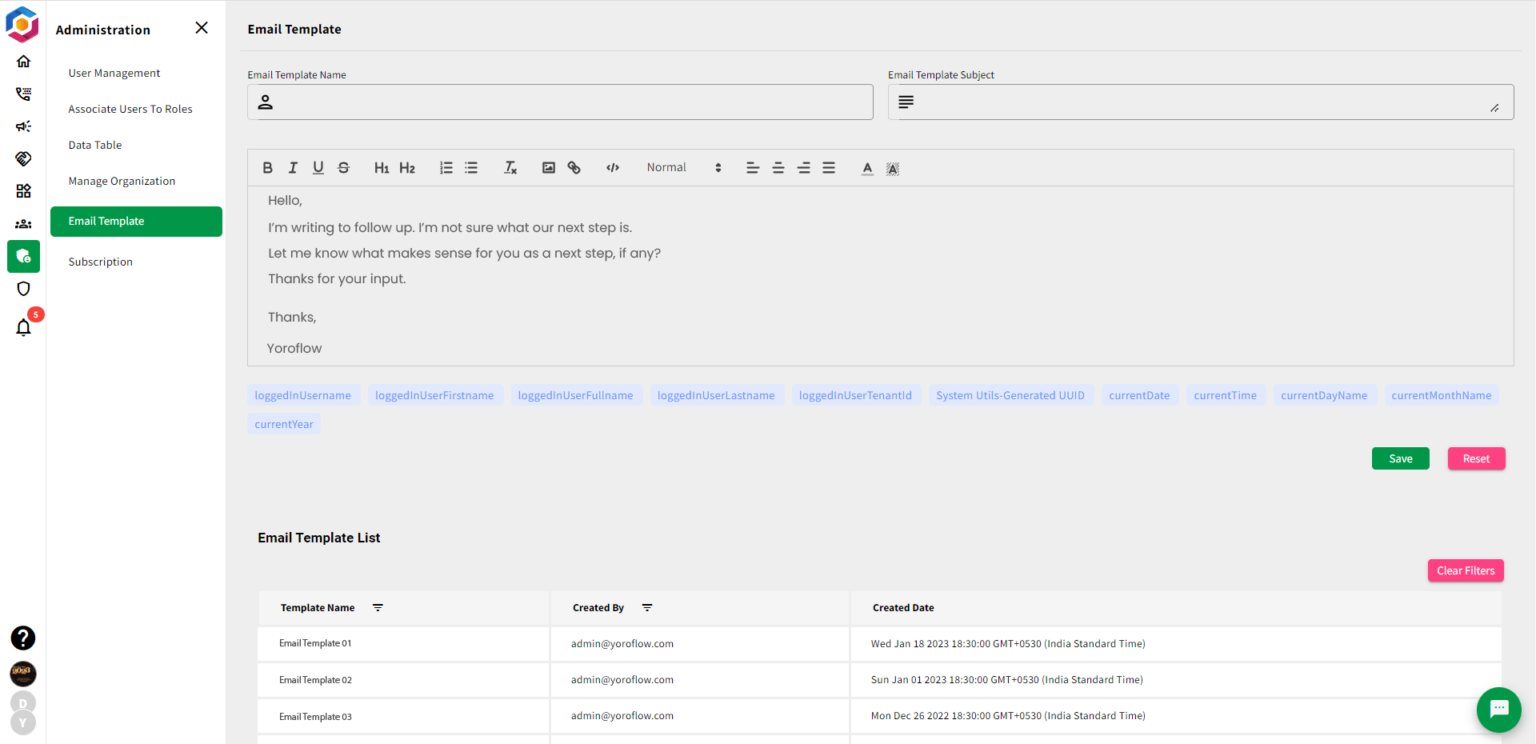The width and height of the screenshot is (1536, 744).
Task: Toggle bold formatting in the editor
Action: pyautogui.click(x=268, y=167)
